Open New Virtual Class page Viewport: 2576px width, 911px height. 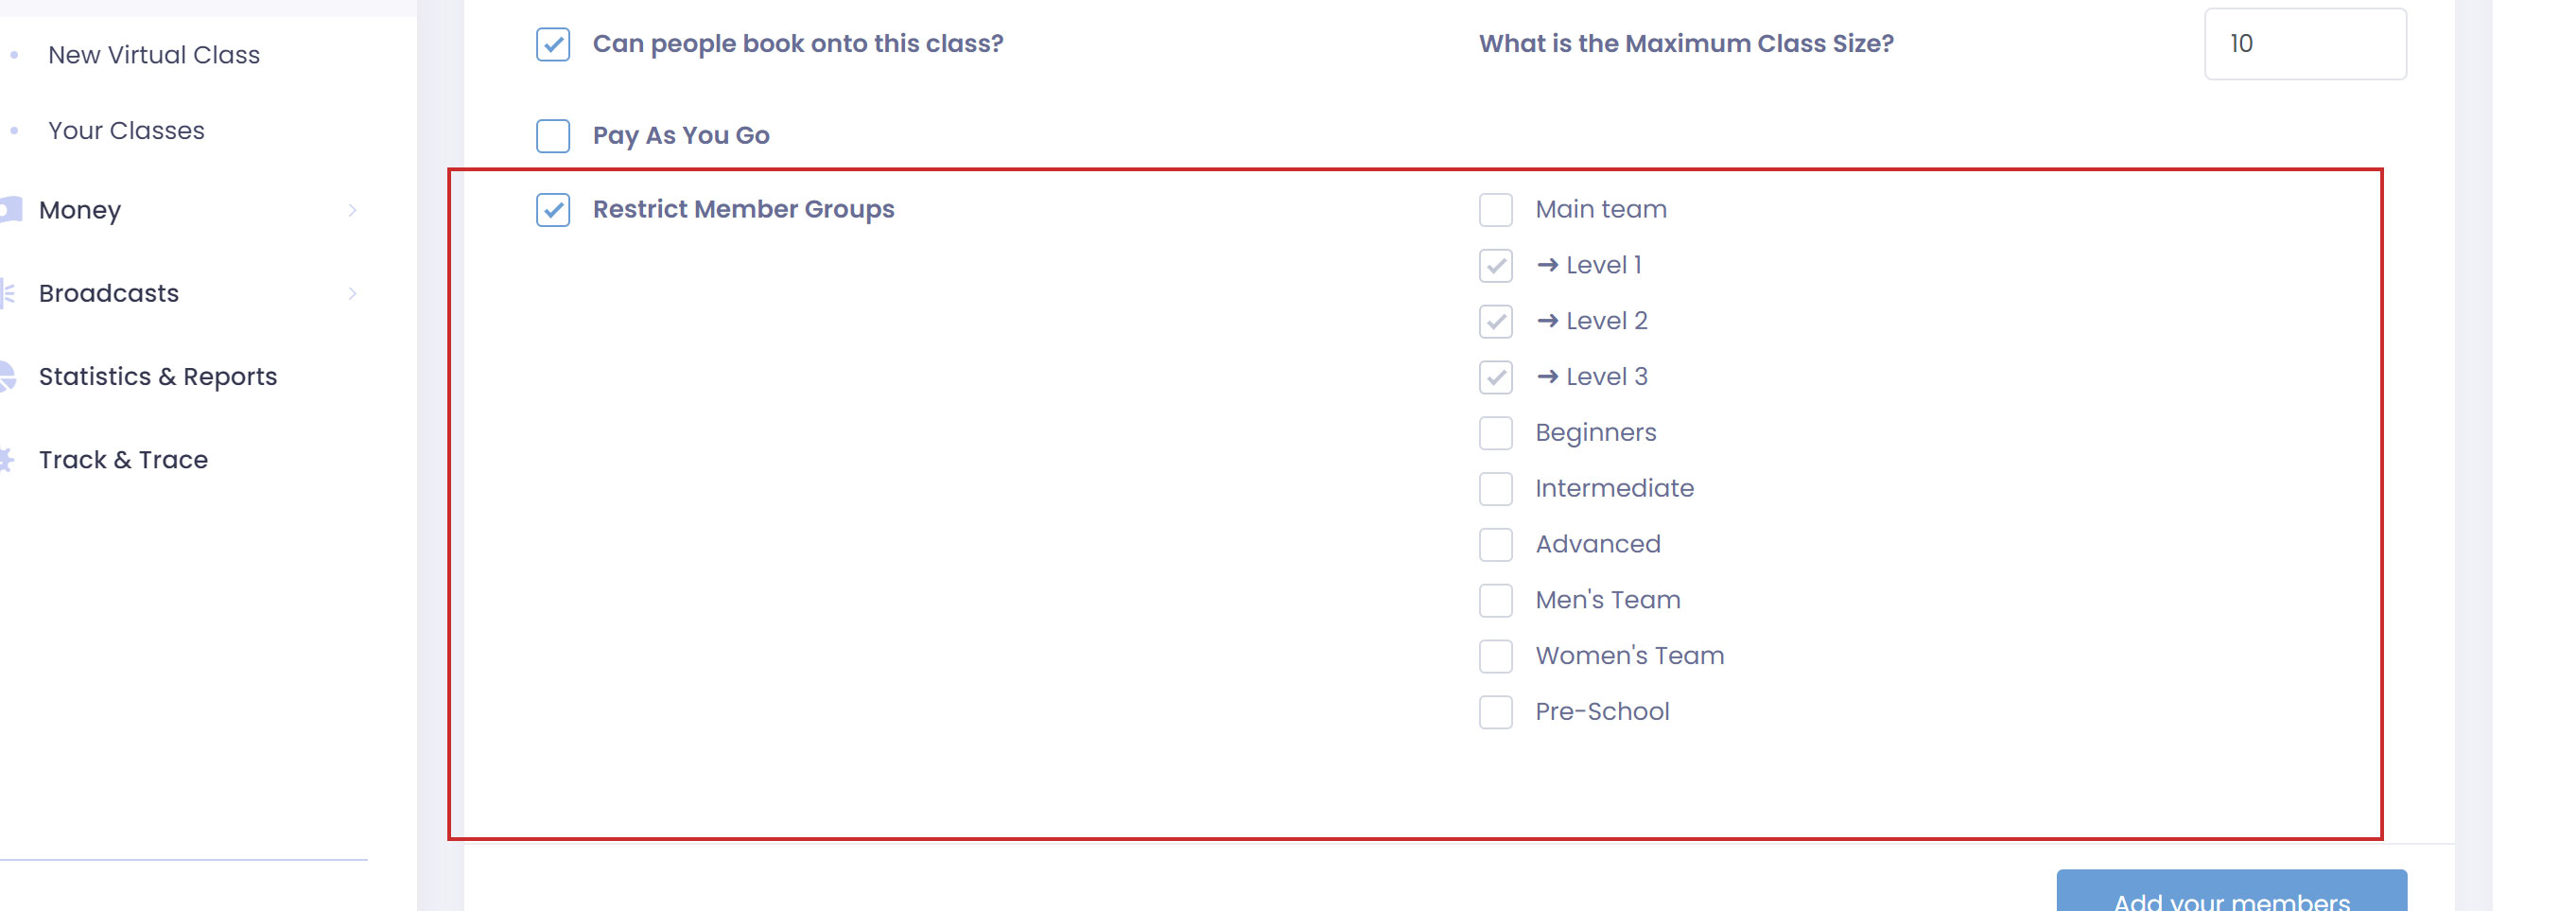153,55
